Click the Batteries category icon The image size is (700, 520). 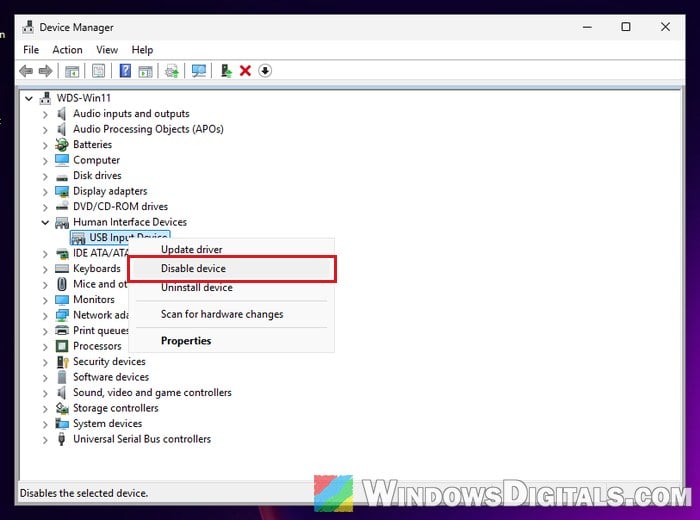(62, 145)
